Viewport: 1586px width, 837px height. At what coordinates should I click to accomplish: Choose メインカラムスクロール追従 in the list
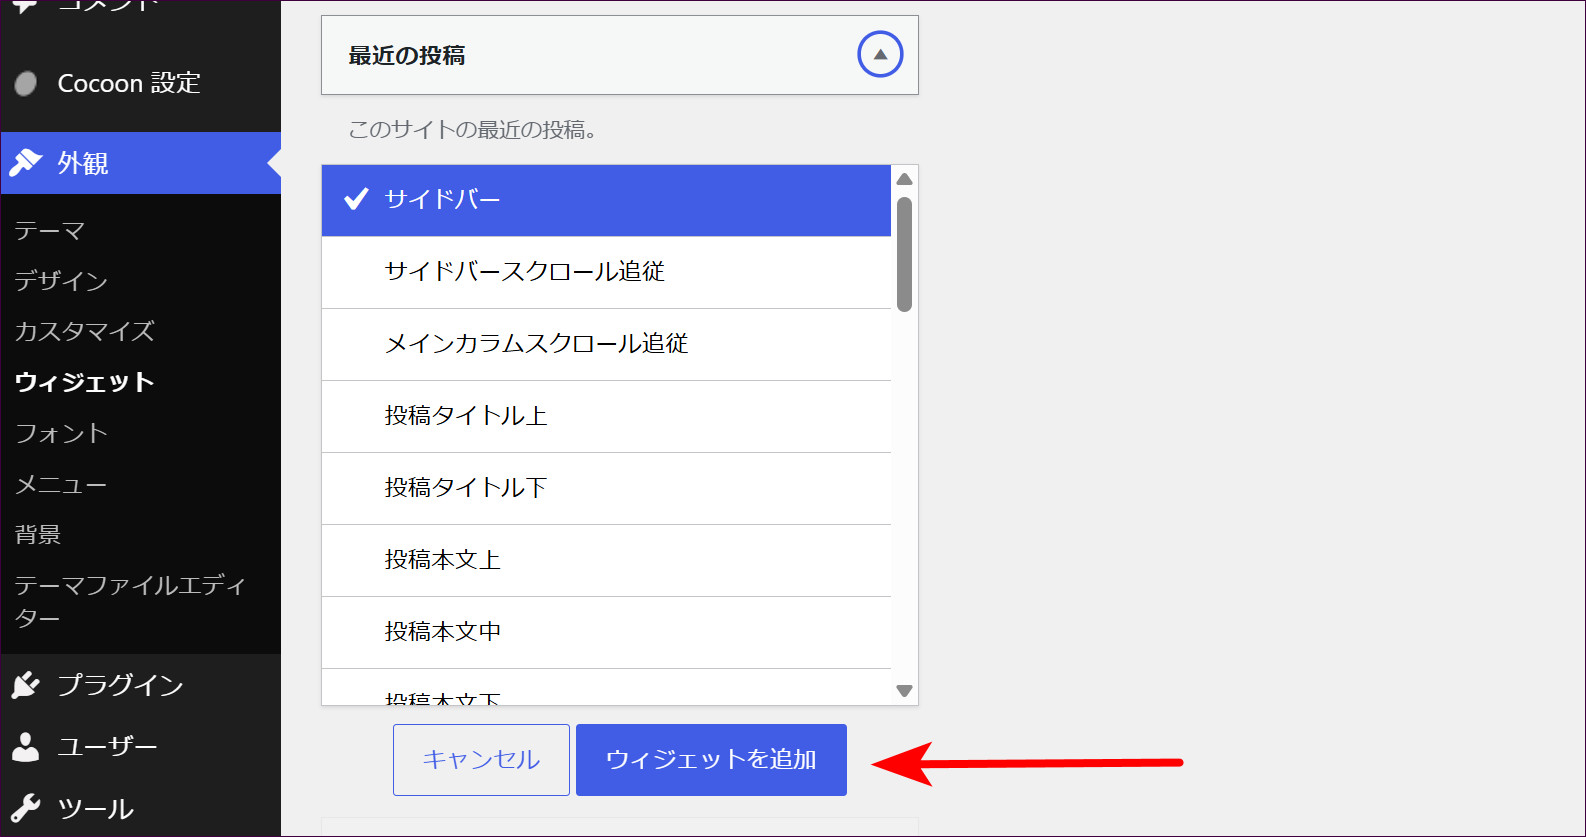tap(606, 344)
